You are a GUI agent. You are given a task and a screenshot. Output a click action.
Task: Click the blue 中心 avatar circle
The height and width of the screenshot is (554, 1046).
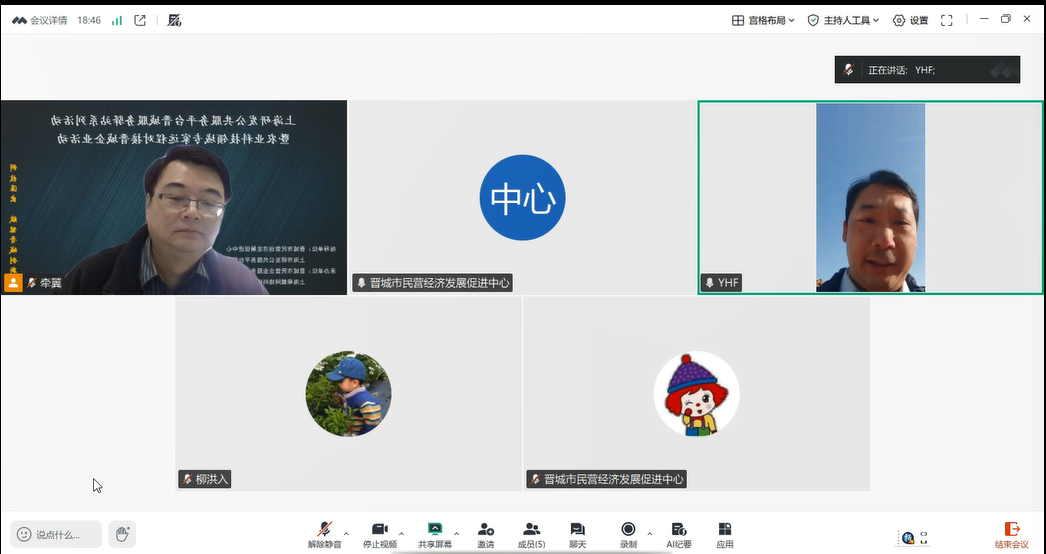[x=522, y=198]
